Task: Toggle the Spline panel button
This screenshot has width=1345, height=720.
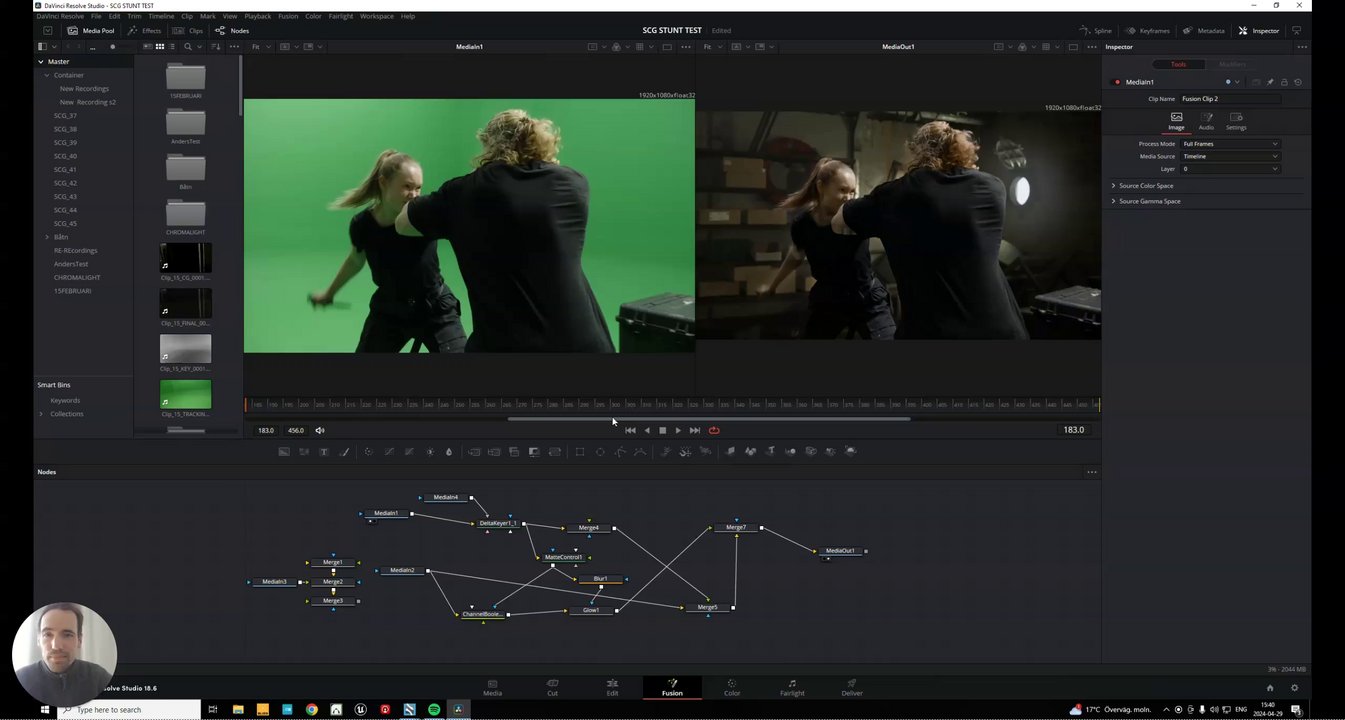Action: [1096, 30]
